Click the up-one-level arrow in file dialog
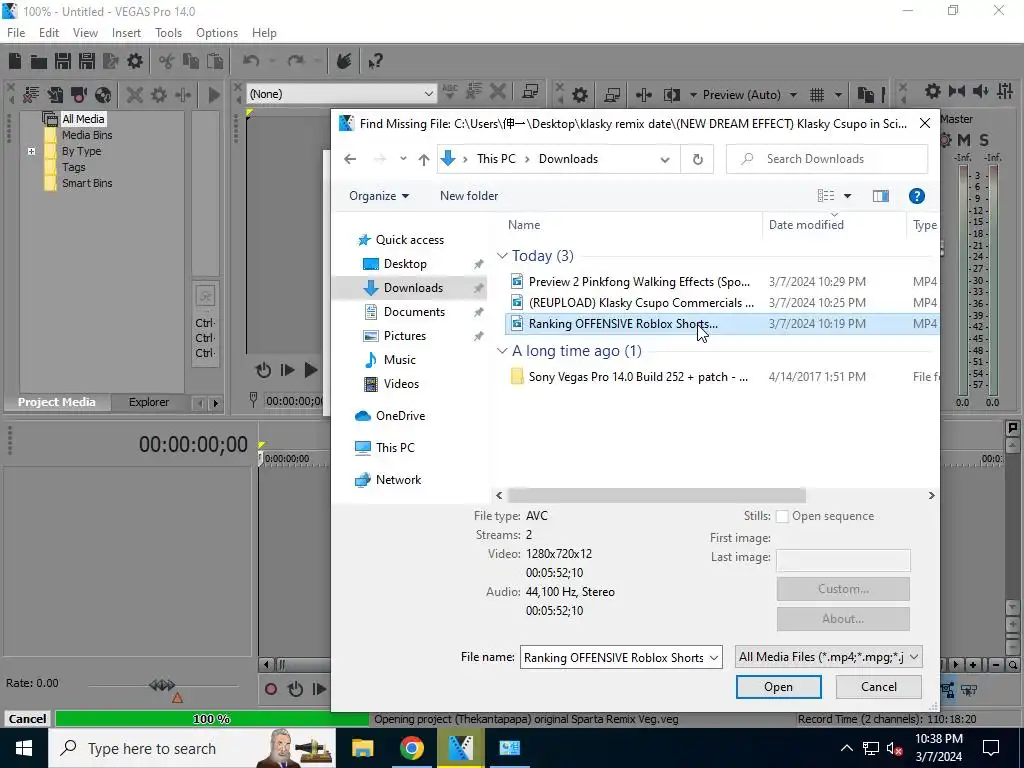 click(x=424, y=159)
